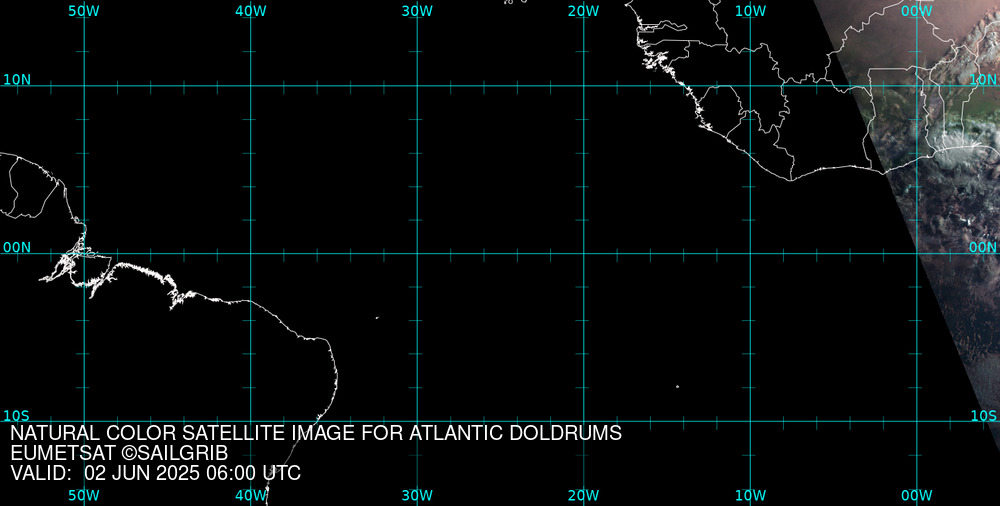Image resolution: width=1000 pixels, height=506 pixels.
Task: Click the 50W label in the top longitude row
Action: pos(84,11)
